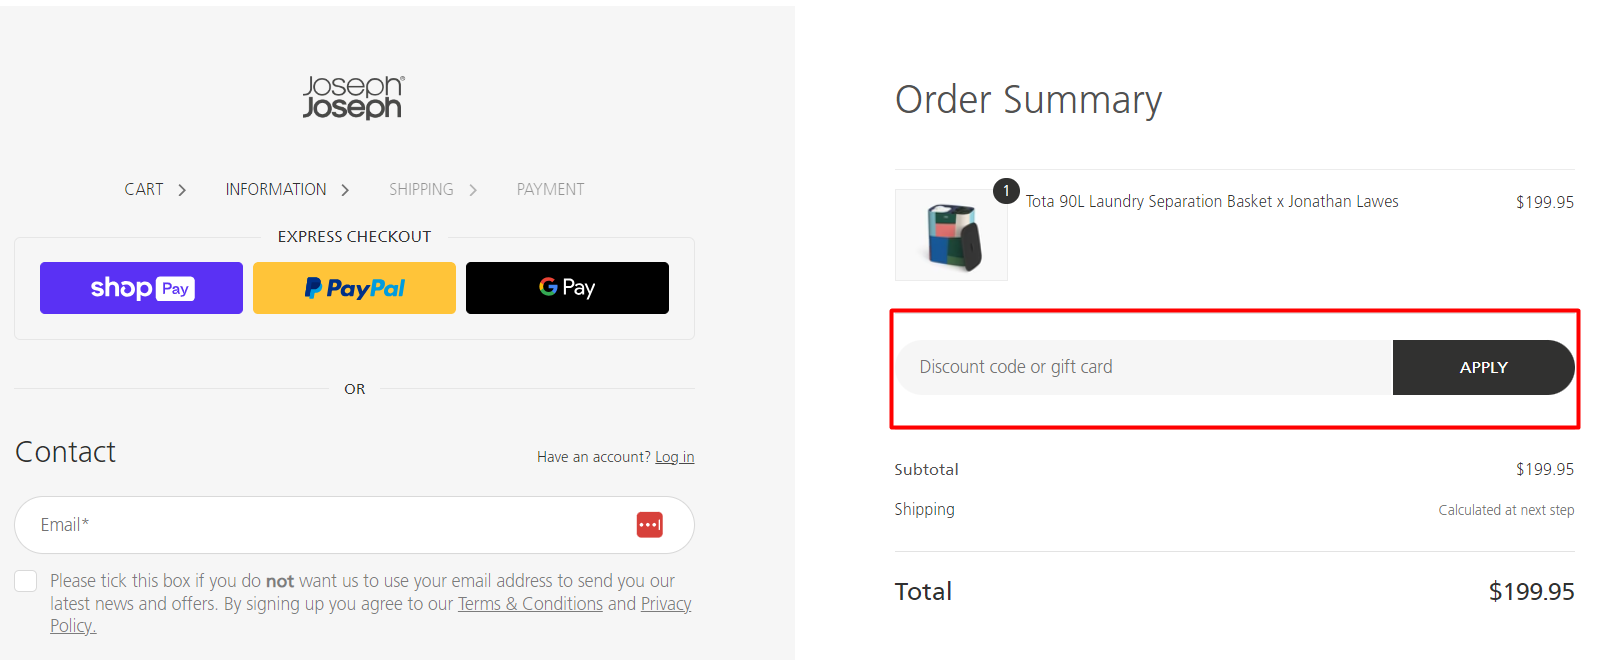View the Terms & Conditions
This screenshot has height=660, width=1603.
[x=530, y=603]
